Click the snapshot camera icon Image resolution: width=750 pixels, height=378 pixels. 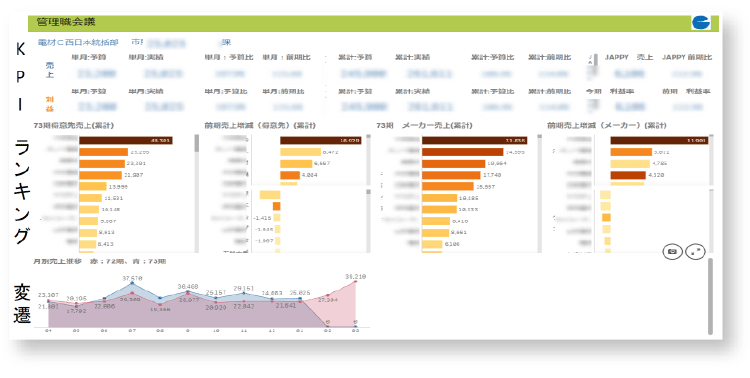(x=673, y=251)
